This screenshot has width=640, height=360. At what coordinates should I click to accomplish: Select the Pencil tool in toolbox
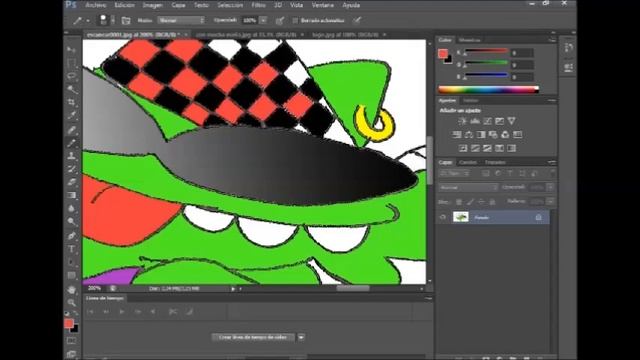click(x=71, y=143)
